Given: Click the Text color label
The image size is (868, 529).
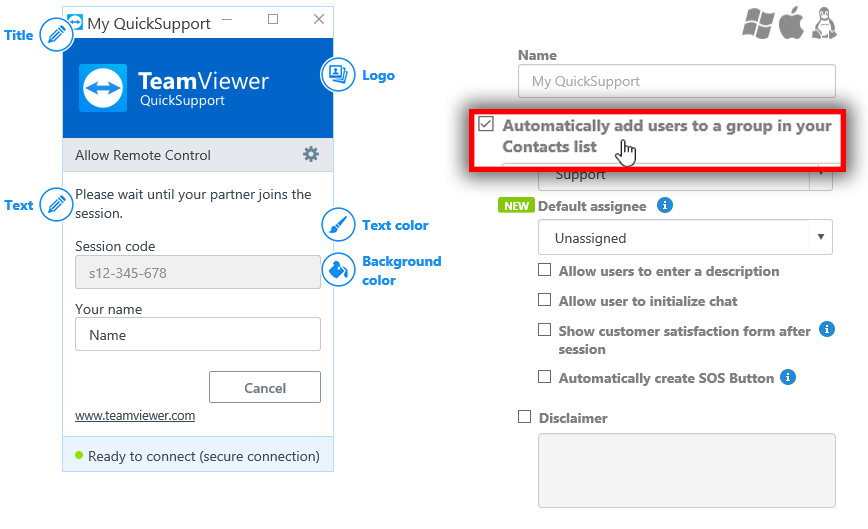Looking at the screenshot, I should tap(395, 225).
